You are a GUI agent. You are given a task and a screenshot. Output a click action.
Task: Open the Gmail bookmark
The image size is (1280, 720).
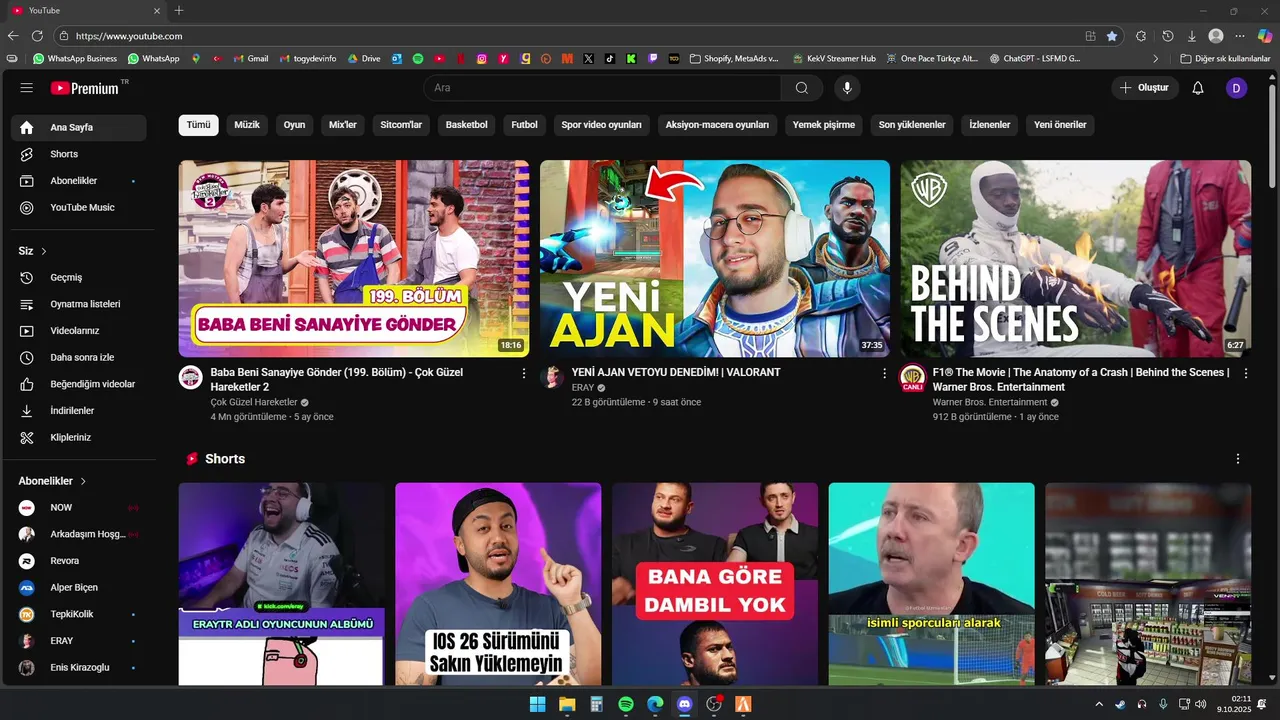[x=251, y=59]
